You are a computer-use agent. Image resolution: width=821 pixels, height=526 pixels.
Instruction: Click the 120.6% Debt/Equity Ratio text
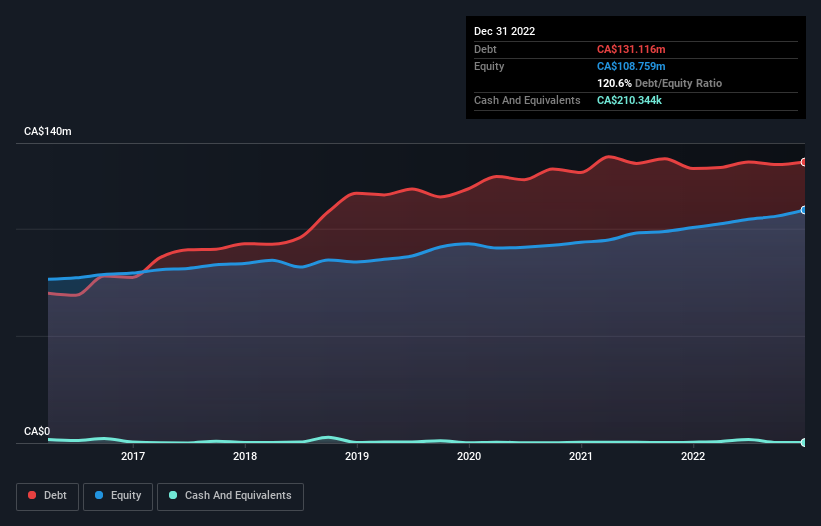[659, 83]
